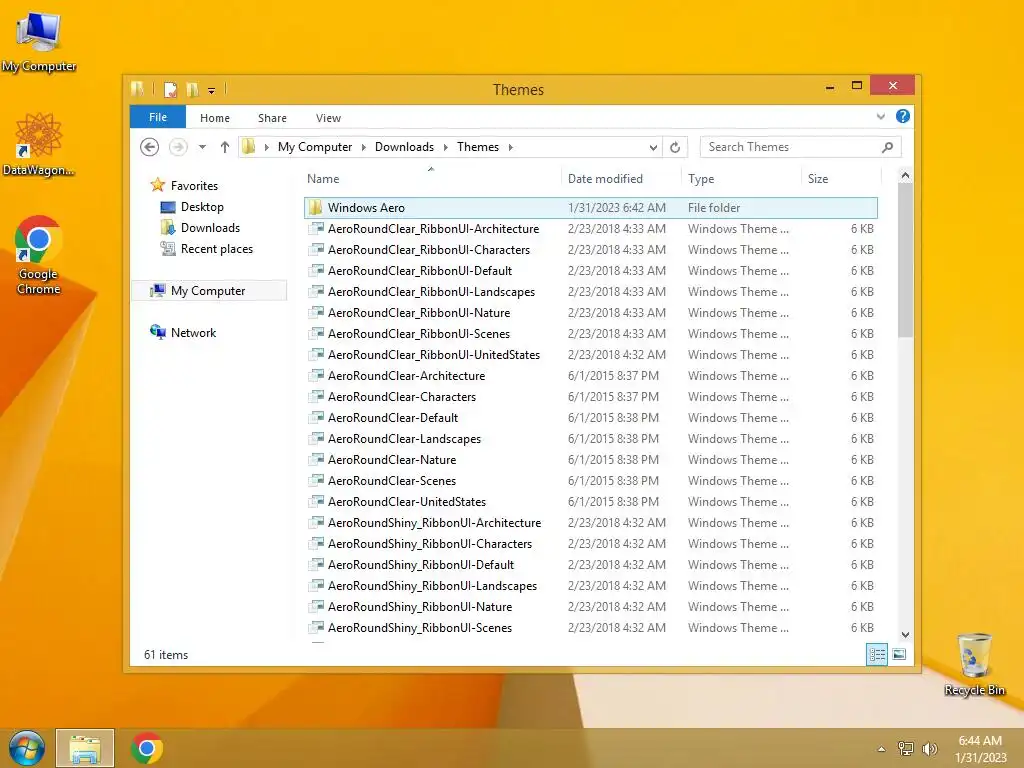
Task: Select the AeroRoundClear-Architecture file
Action: pos(590,376)
